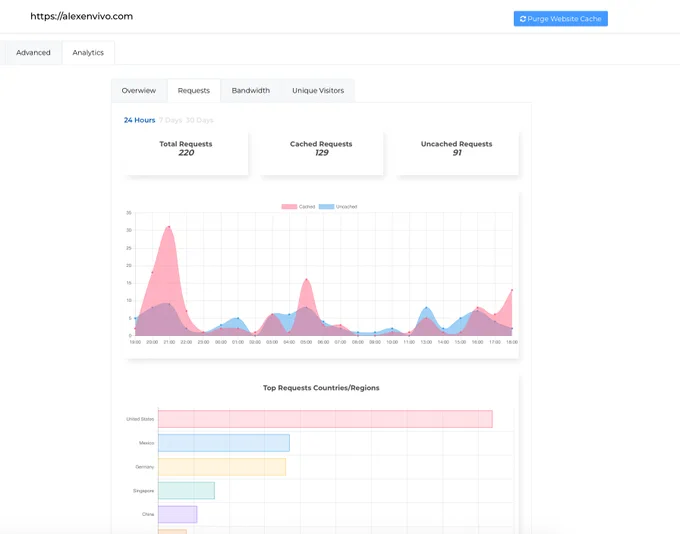Click the China bar in chart
Viewport: 680px width, 534px height.
pos(178,514)
